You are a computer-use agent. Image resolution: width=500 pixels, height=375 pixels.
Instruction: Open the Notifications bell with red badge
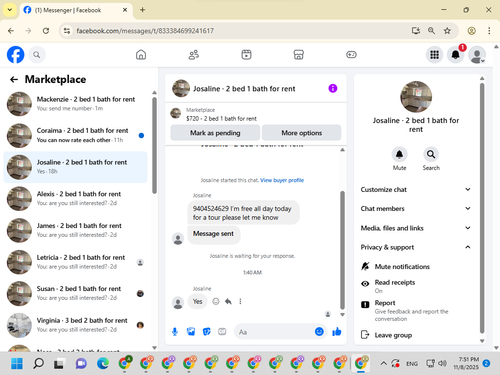[x=456, y=55]
